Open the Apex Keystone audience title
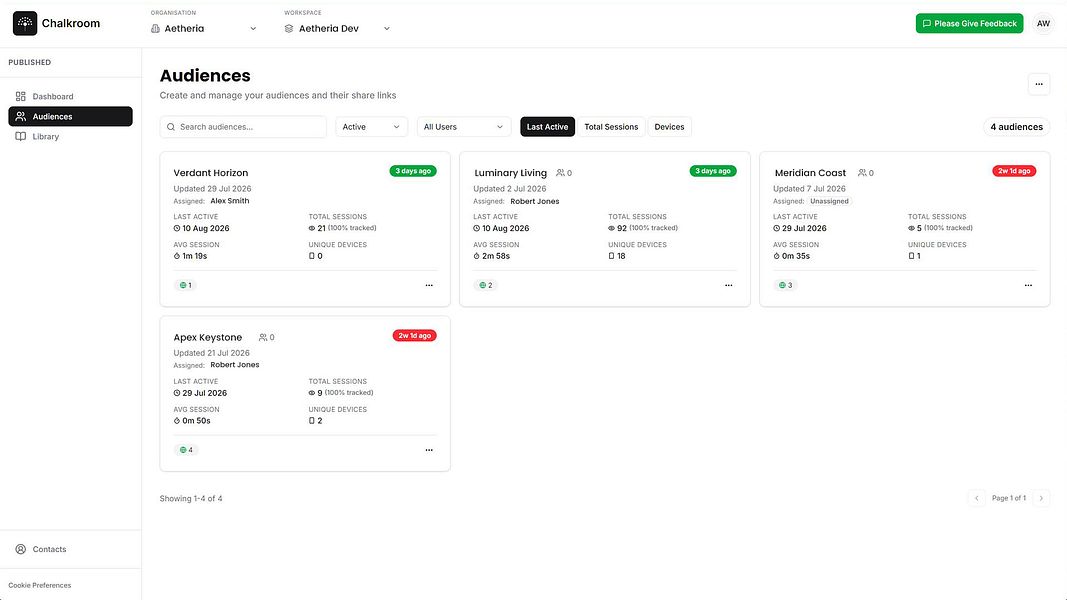The image size is (1067, 600). click(x=208, y=337)
